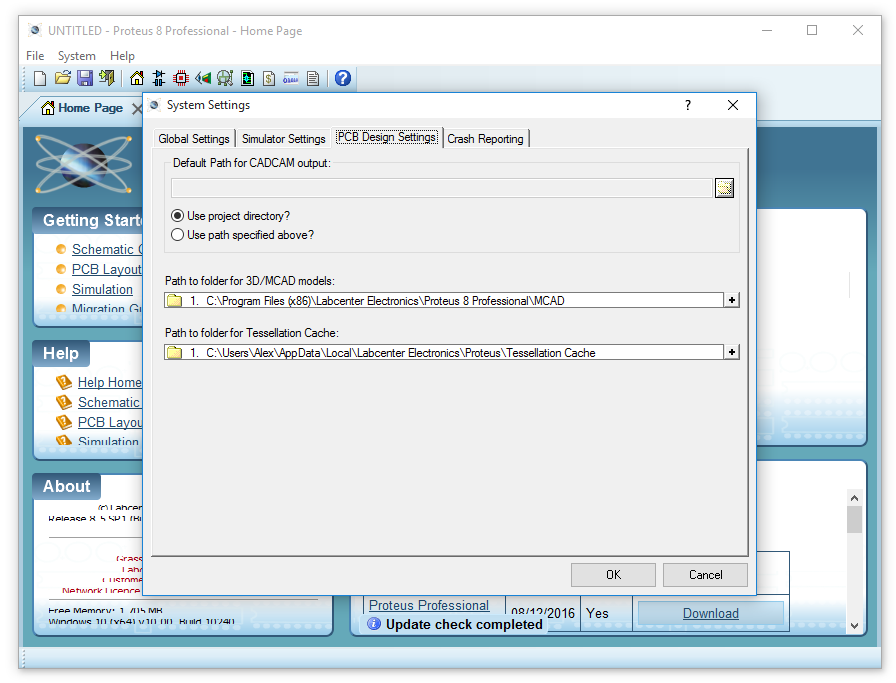Click the "Update check completed" status text
The width and height of the screenshot is (896, 683).
tap(464, 624)
